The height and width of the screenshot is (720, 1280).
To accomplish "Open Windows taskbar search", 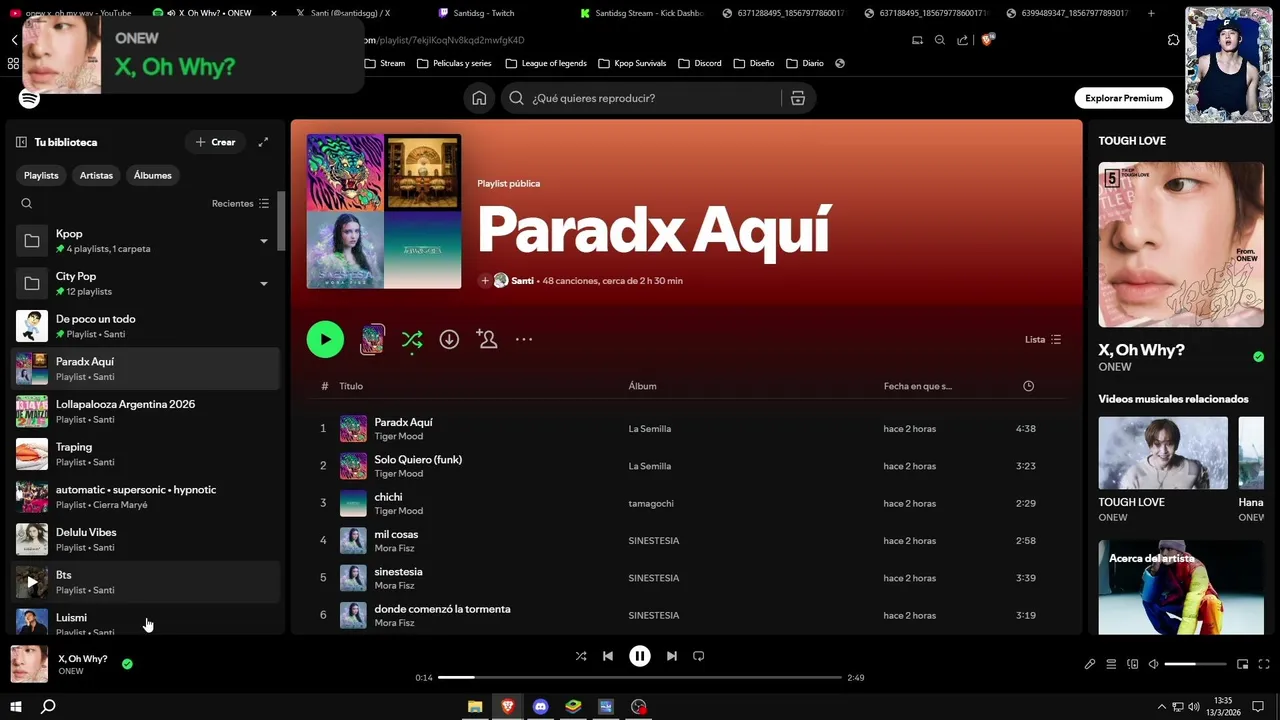I will 48,706.
